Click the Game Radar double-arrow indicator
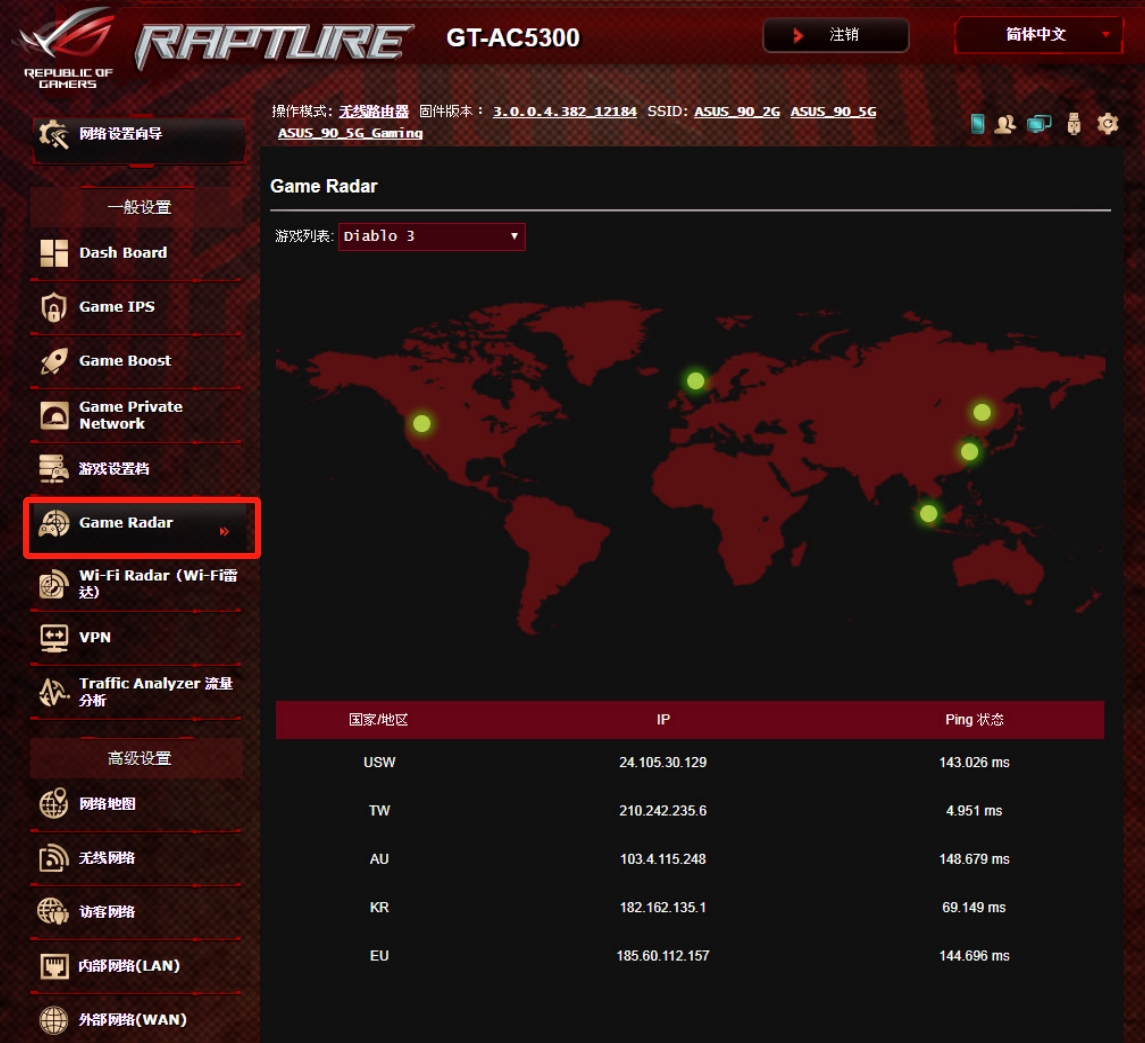 pos(224,531)
